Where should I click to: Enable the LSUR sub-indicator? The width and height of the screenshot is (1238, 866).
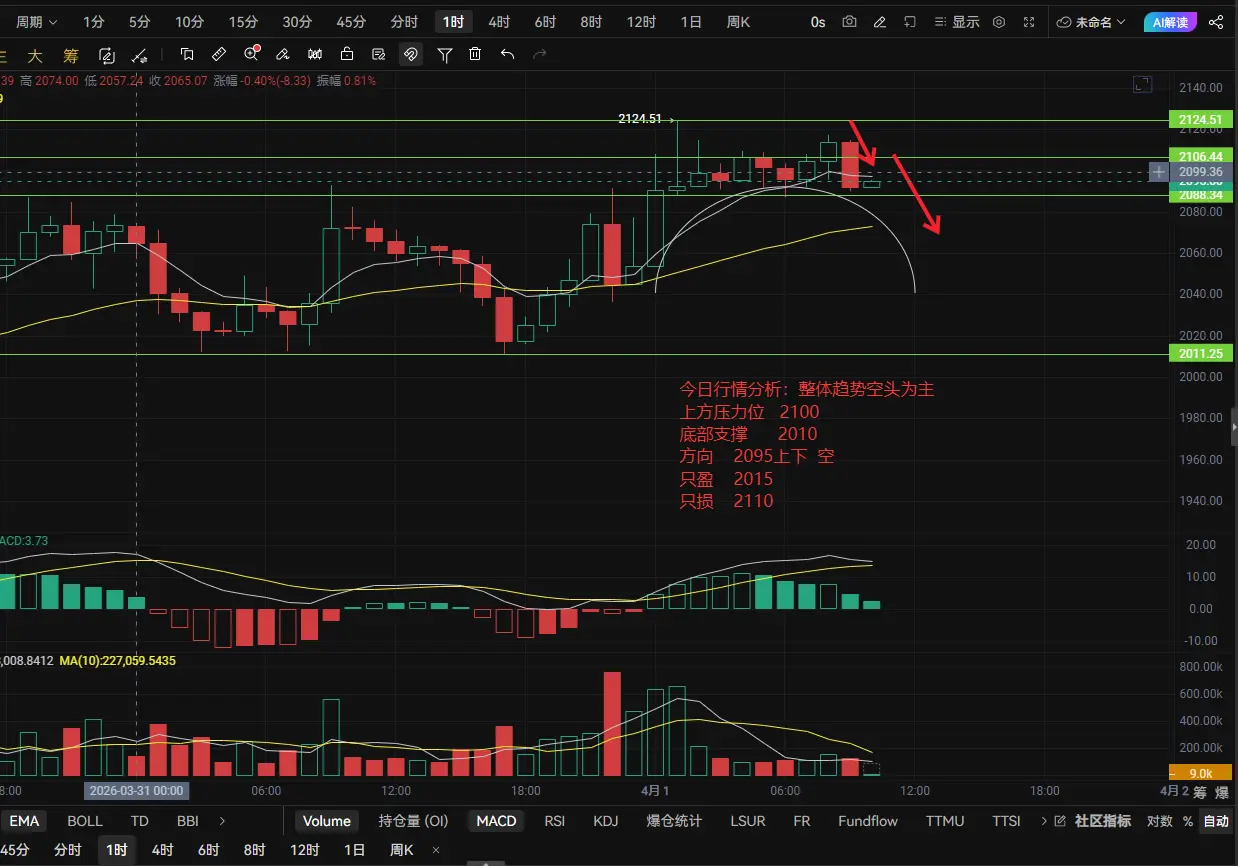(x=748, y=821)
